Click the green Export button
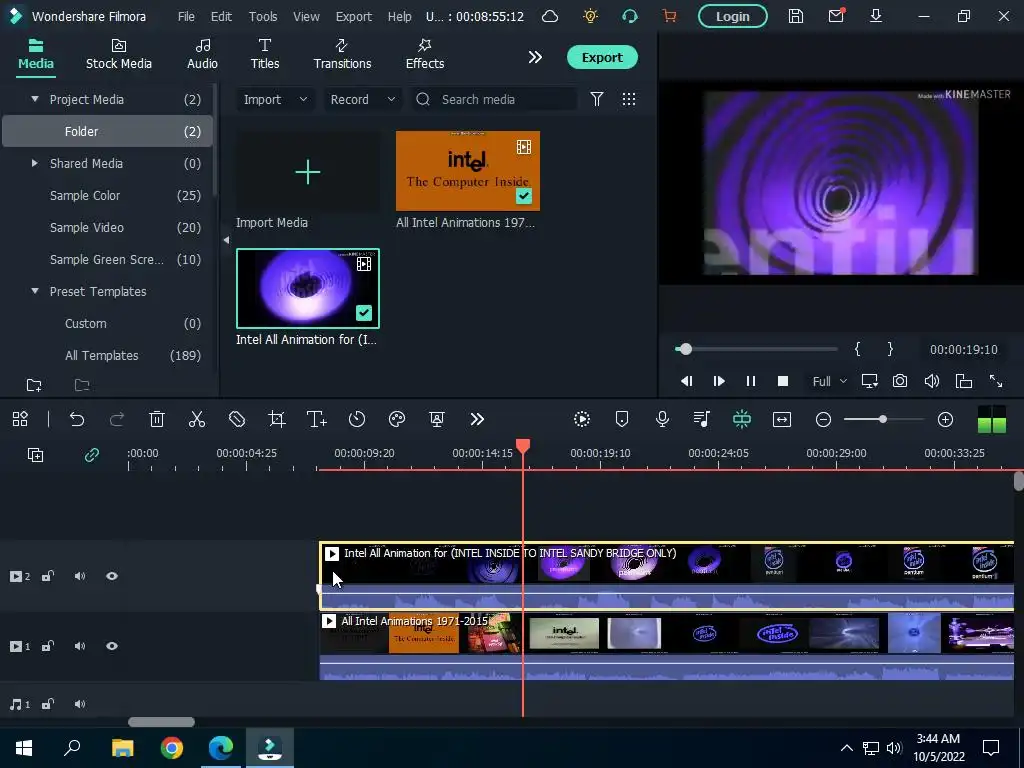Image resolution: width=1024 pixels, height=768 pixels. click(x=601, y=57)
